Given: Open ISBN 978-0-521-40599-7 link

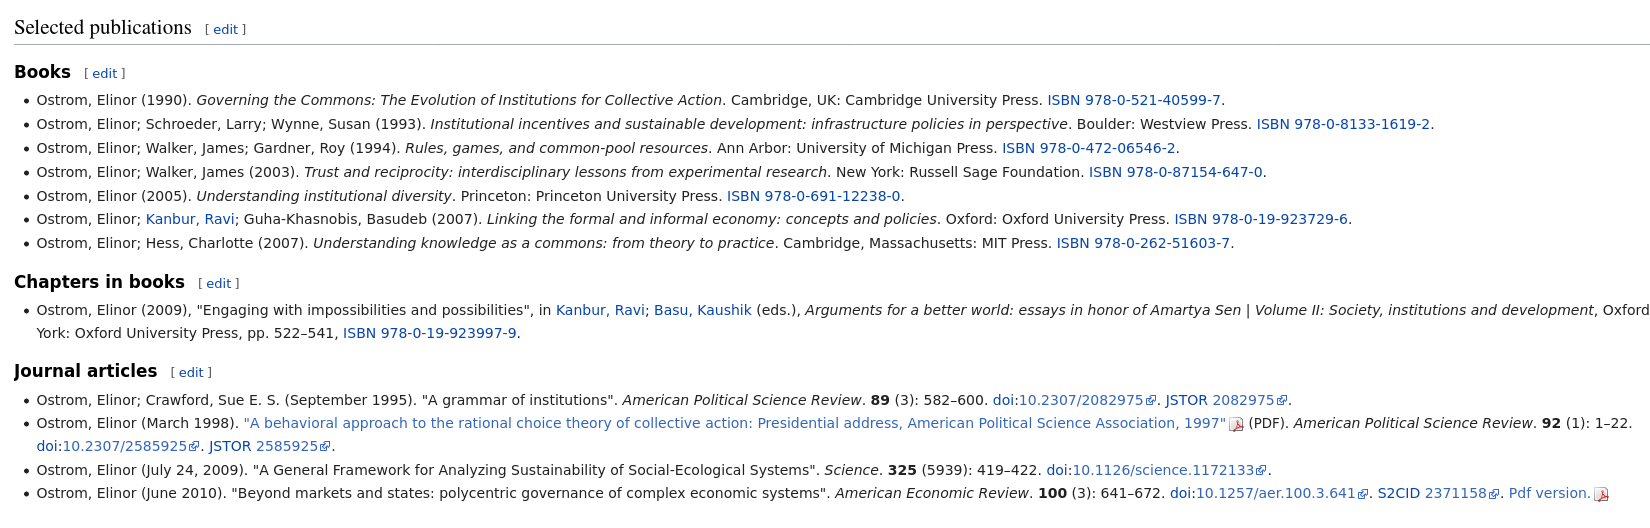Looking at the screenshot, I should point(1134,100).
